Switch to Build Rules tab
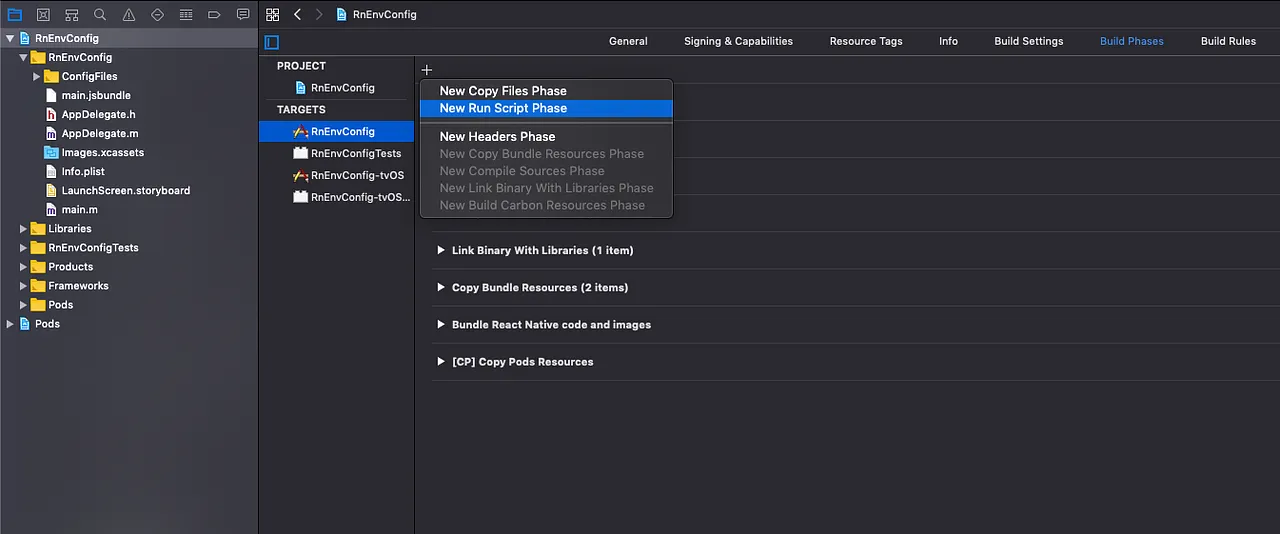Image resolution: width=1280 pixels, height=534 pixels. pos(1228,42)
